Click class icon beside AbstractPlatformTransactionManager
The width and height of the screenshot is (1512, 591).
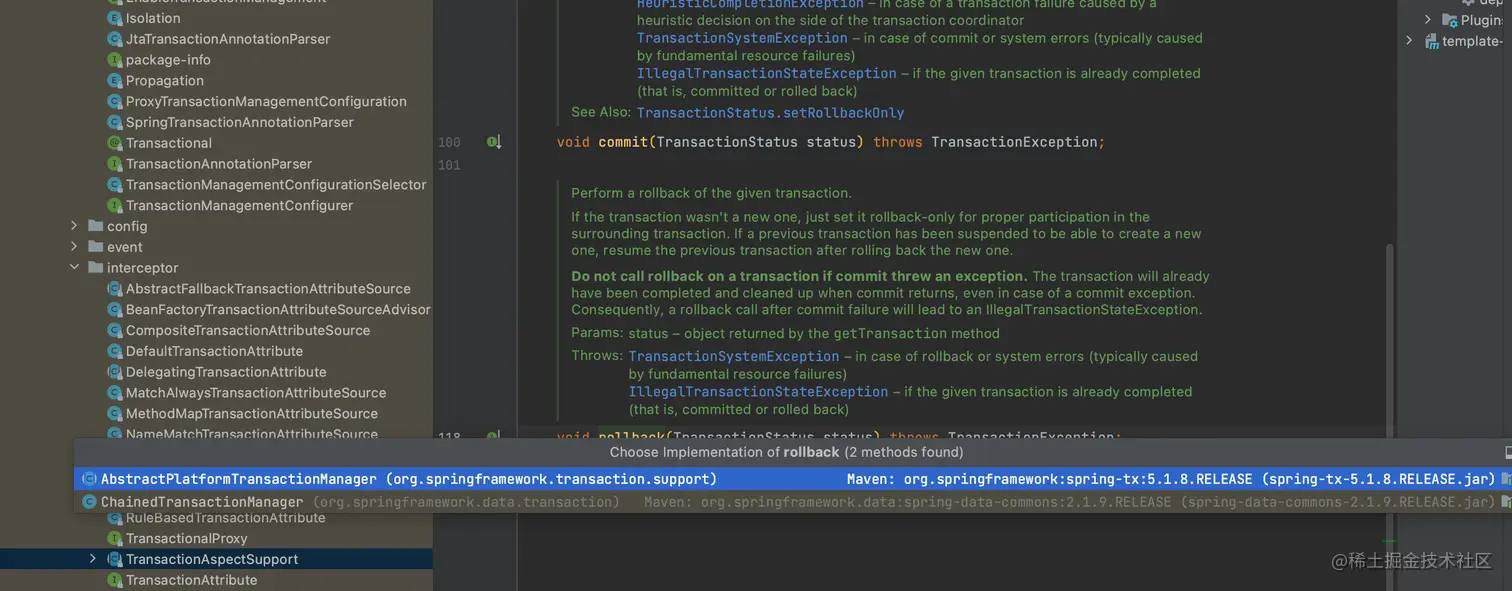(x=89, y=479)
